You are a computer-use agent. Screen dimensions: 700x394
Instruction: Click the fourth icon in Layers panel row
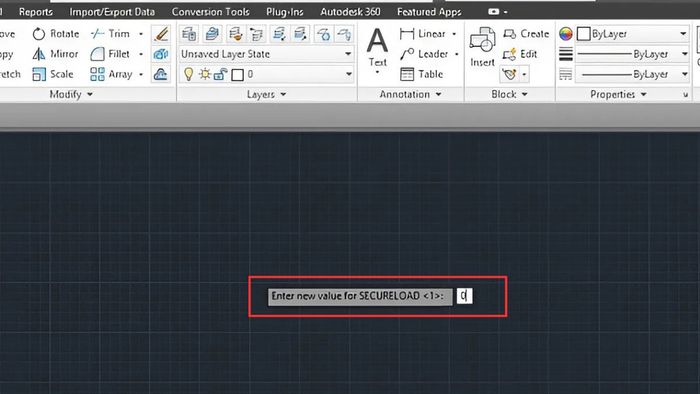tap(256, 34)
